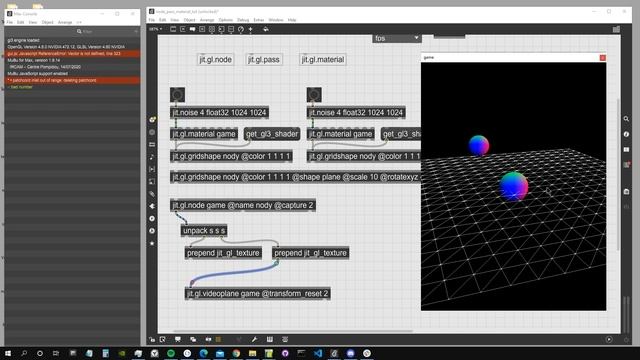The height and width of the screenshot is (360, 640).
Task: Click the bang button above left jit.noise
Action: (177, 95)
